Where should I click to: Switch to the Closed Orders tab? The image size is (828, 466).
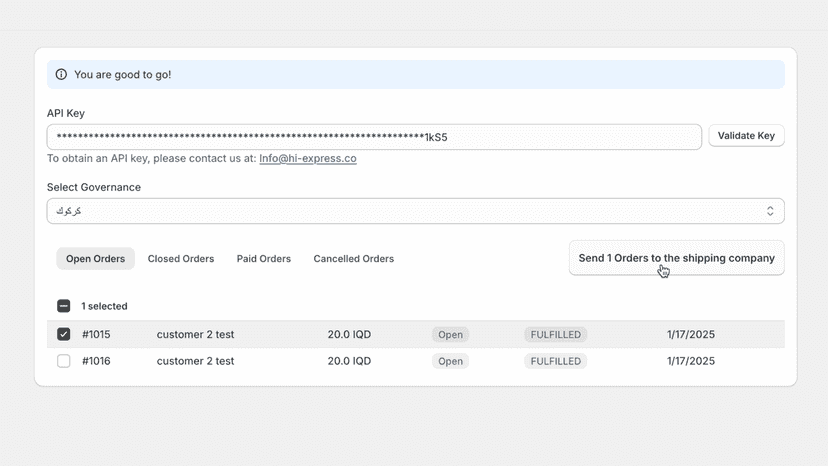(x=181, y=259)
